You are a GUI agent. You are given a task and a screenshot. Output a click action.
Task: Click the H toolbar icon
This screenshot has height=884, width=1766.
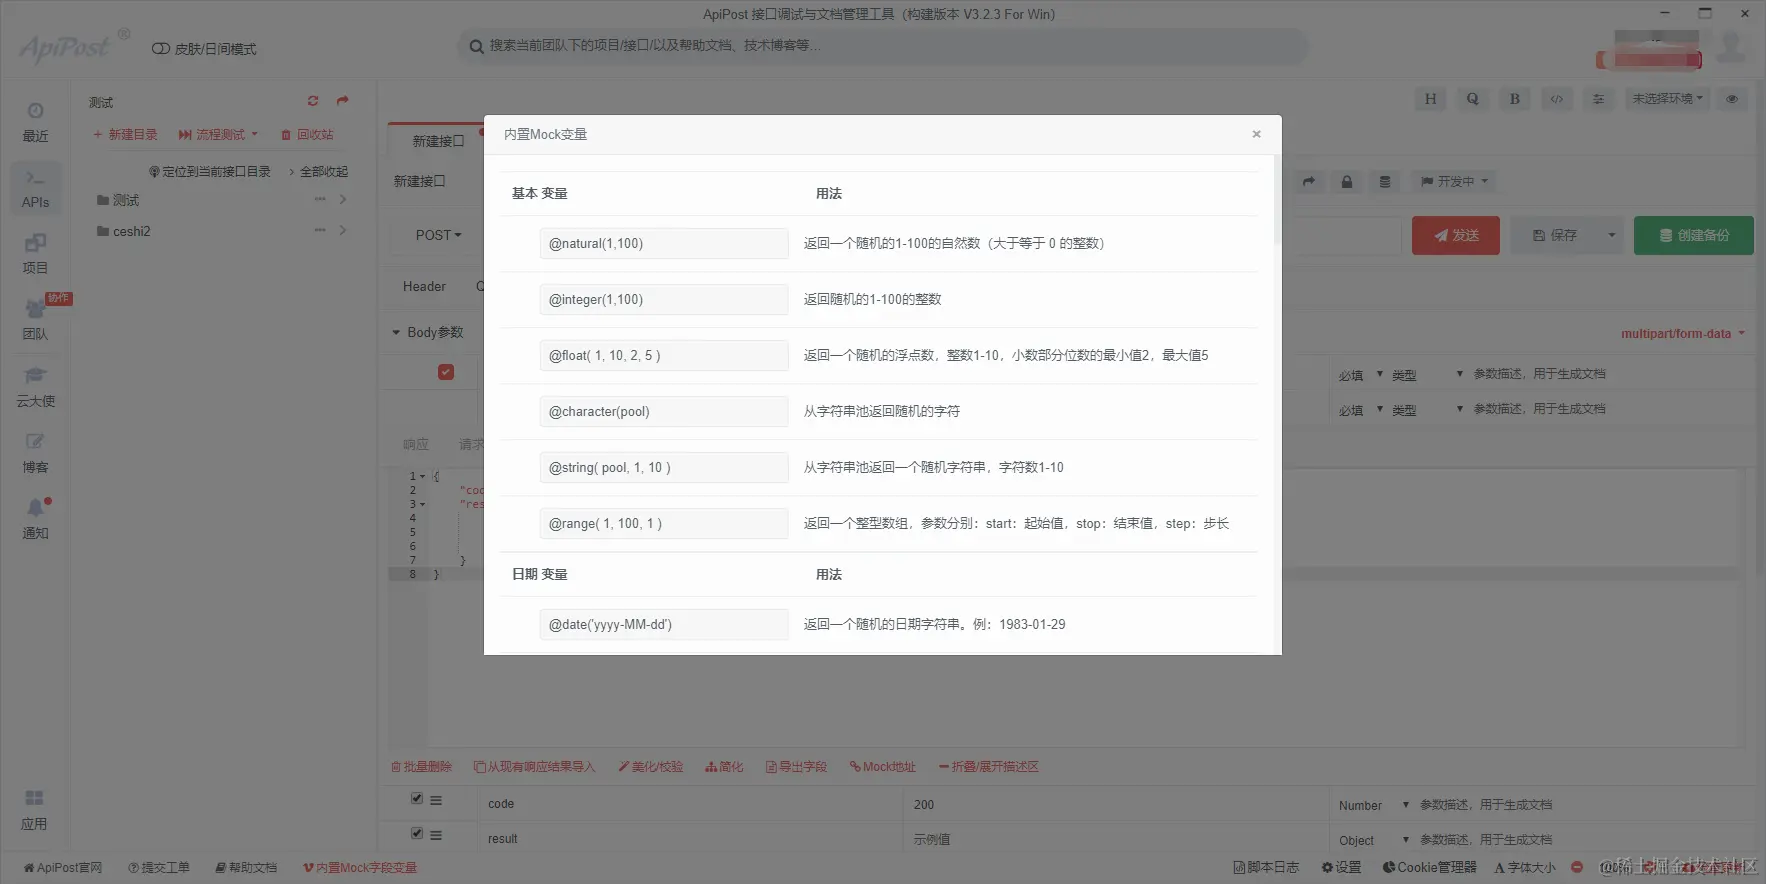click(1430, 99)
